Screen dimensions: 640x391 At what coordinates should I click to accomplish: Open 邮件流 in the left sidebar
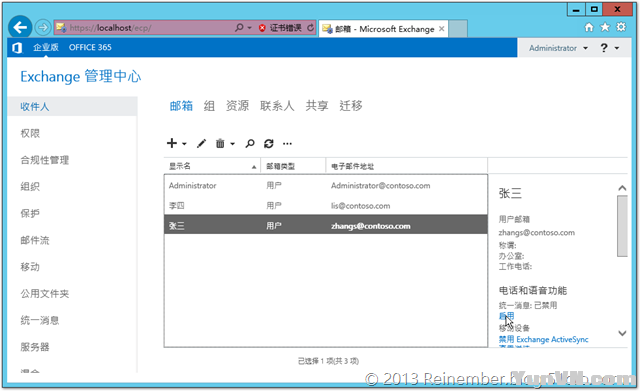[35, 240]
